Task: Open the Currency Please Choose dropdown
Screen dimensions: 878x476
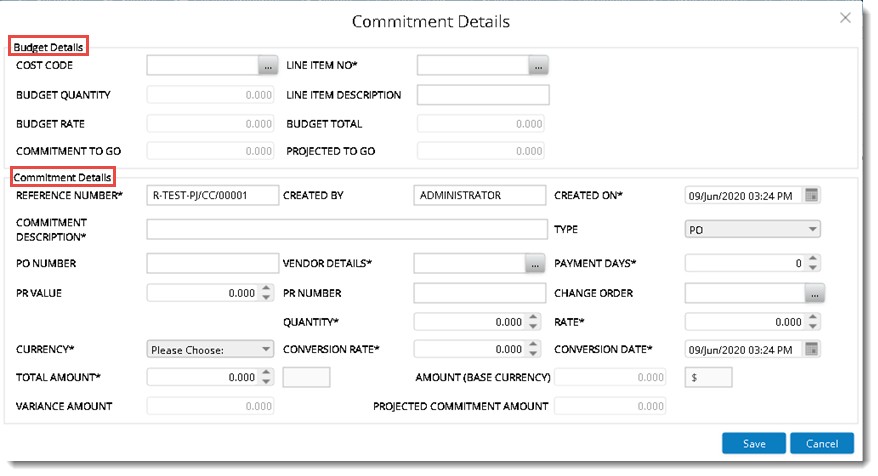Action: [x=210, y=349]
